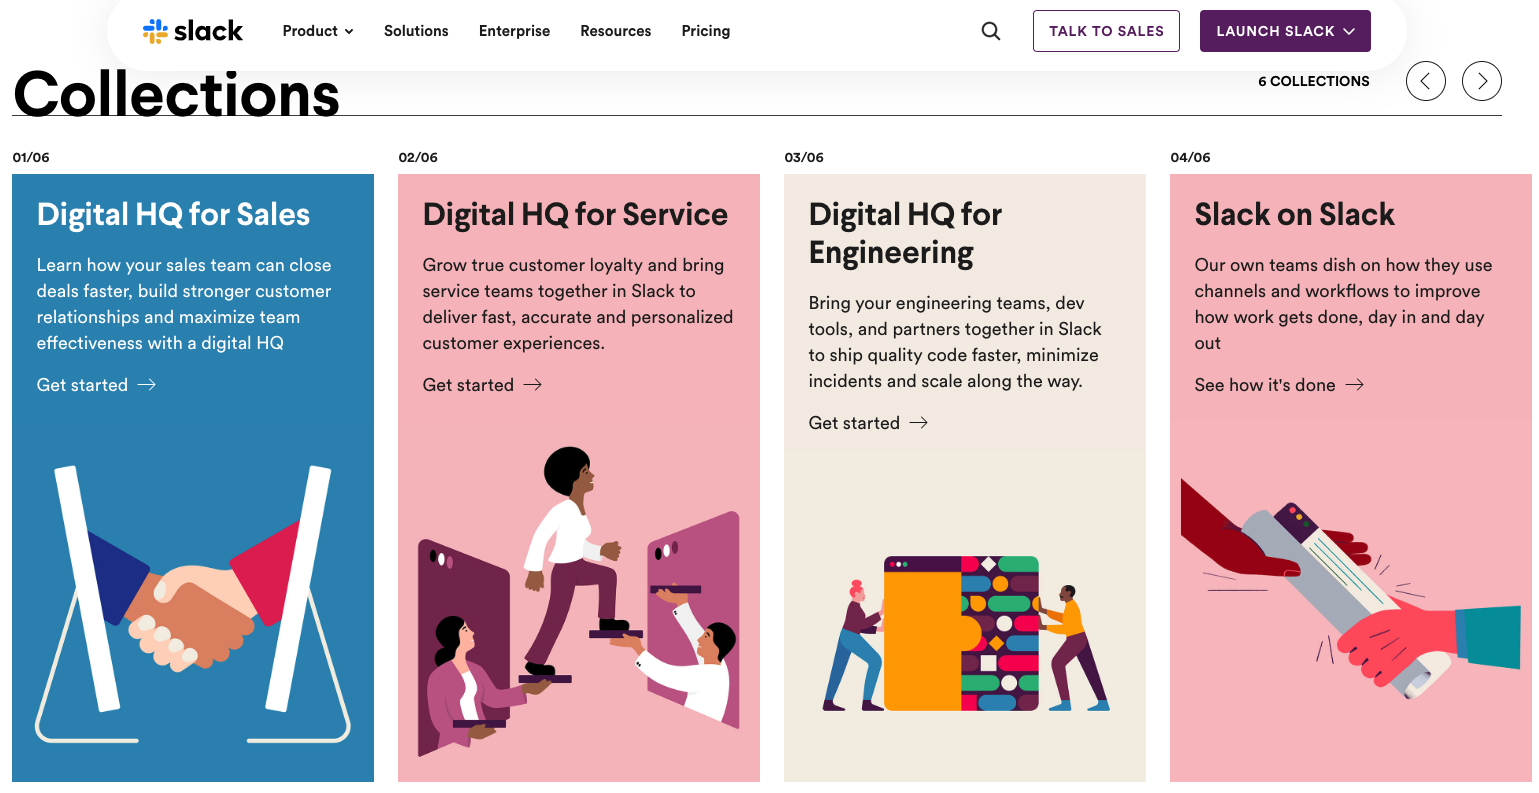The width and height of the screenshot is (1539, 793).
Task: Click the Slack on Slack description text
Action: [1343, 304]
